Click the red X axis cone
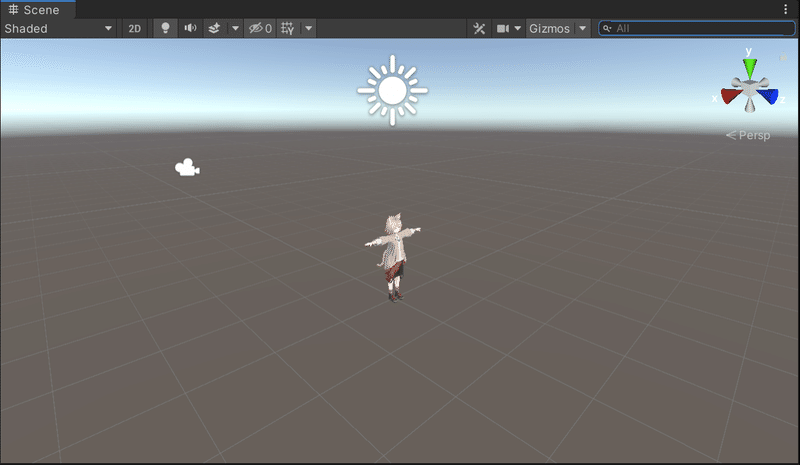Viewport: 800px width, 465px height. [731, 95]
